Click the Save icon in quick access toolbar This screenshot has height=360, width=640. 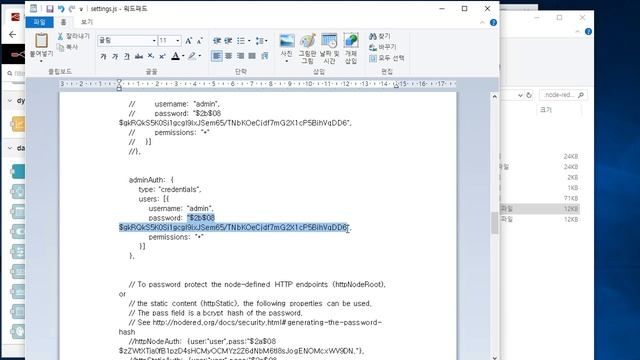[x=49, y=9]
